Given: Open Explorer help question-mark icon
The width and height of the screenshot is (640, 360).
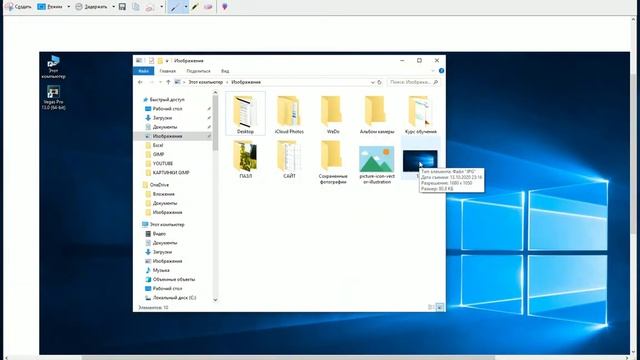Looking at the screenshot, I should (441, 71).
